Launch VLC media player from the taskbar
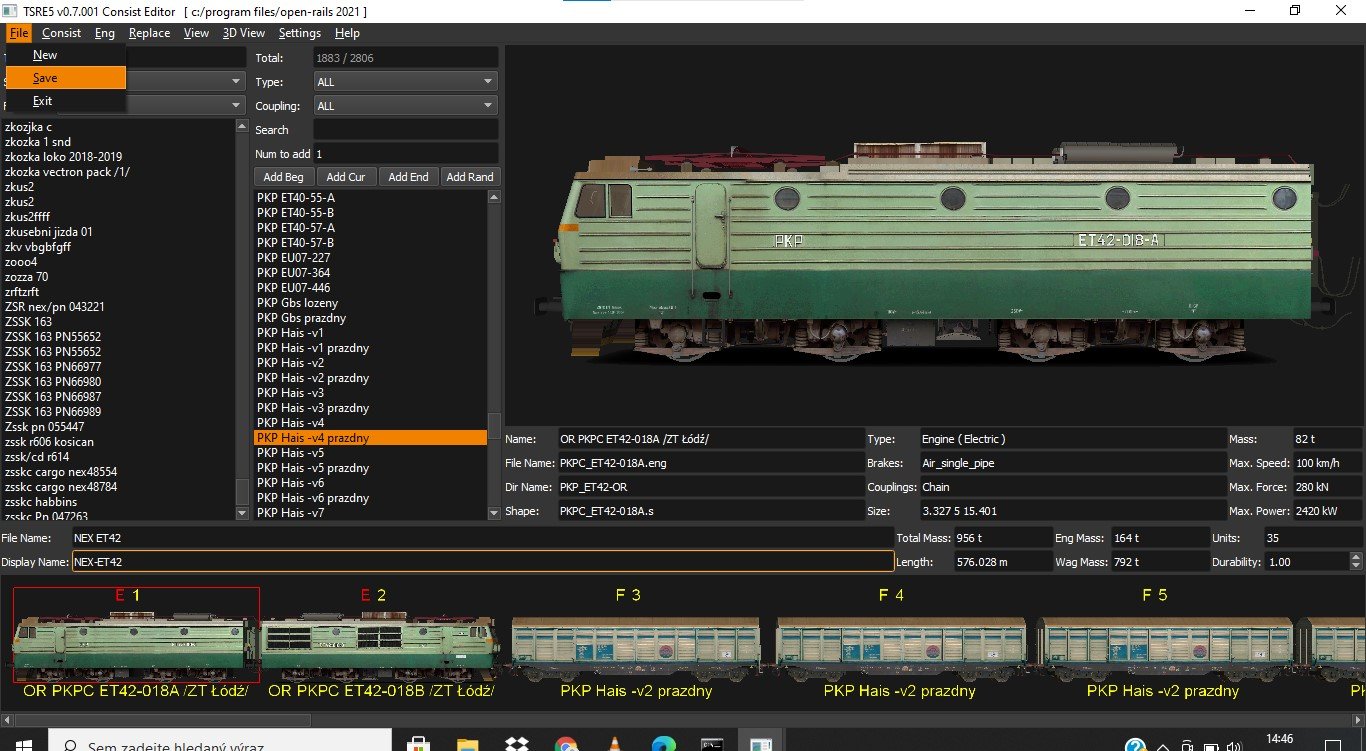Image resolution: width=1366 pixels, height=751 pixels. point(613,744)
